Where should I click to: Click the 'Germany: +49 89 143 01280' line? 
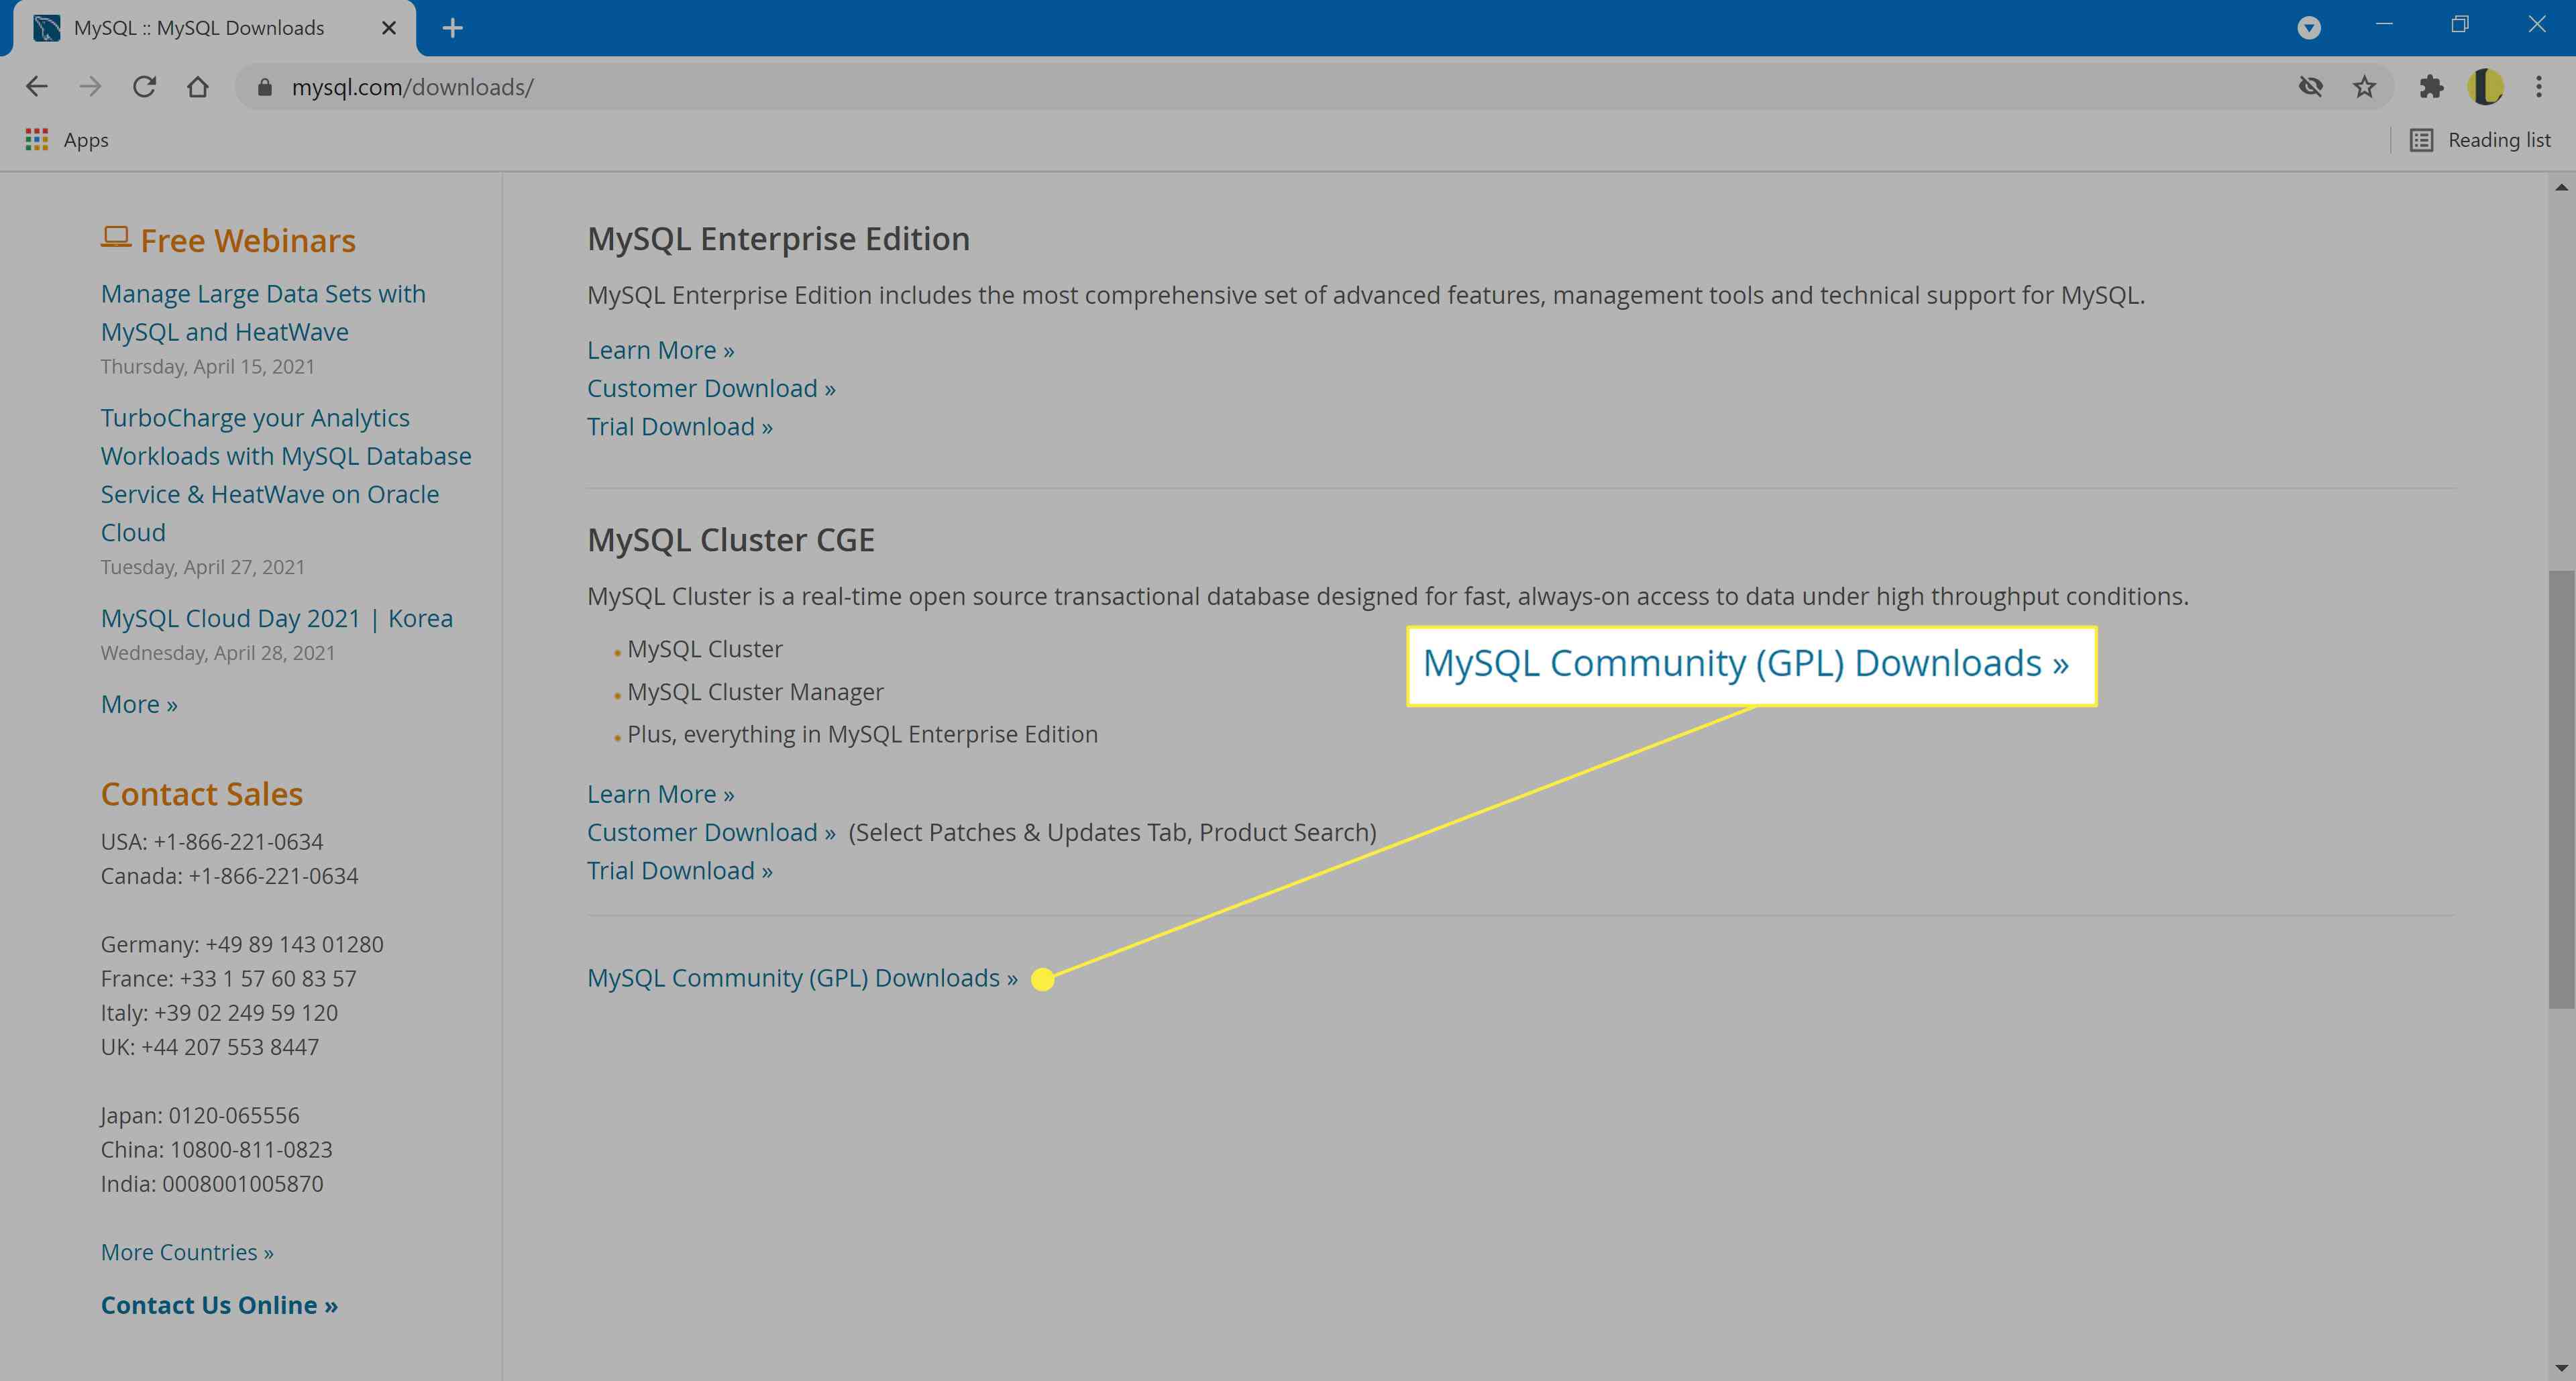(242, 944)
